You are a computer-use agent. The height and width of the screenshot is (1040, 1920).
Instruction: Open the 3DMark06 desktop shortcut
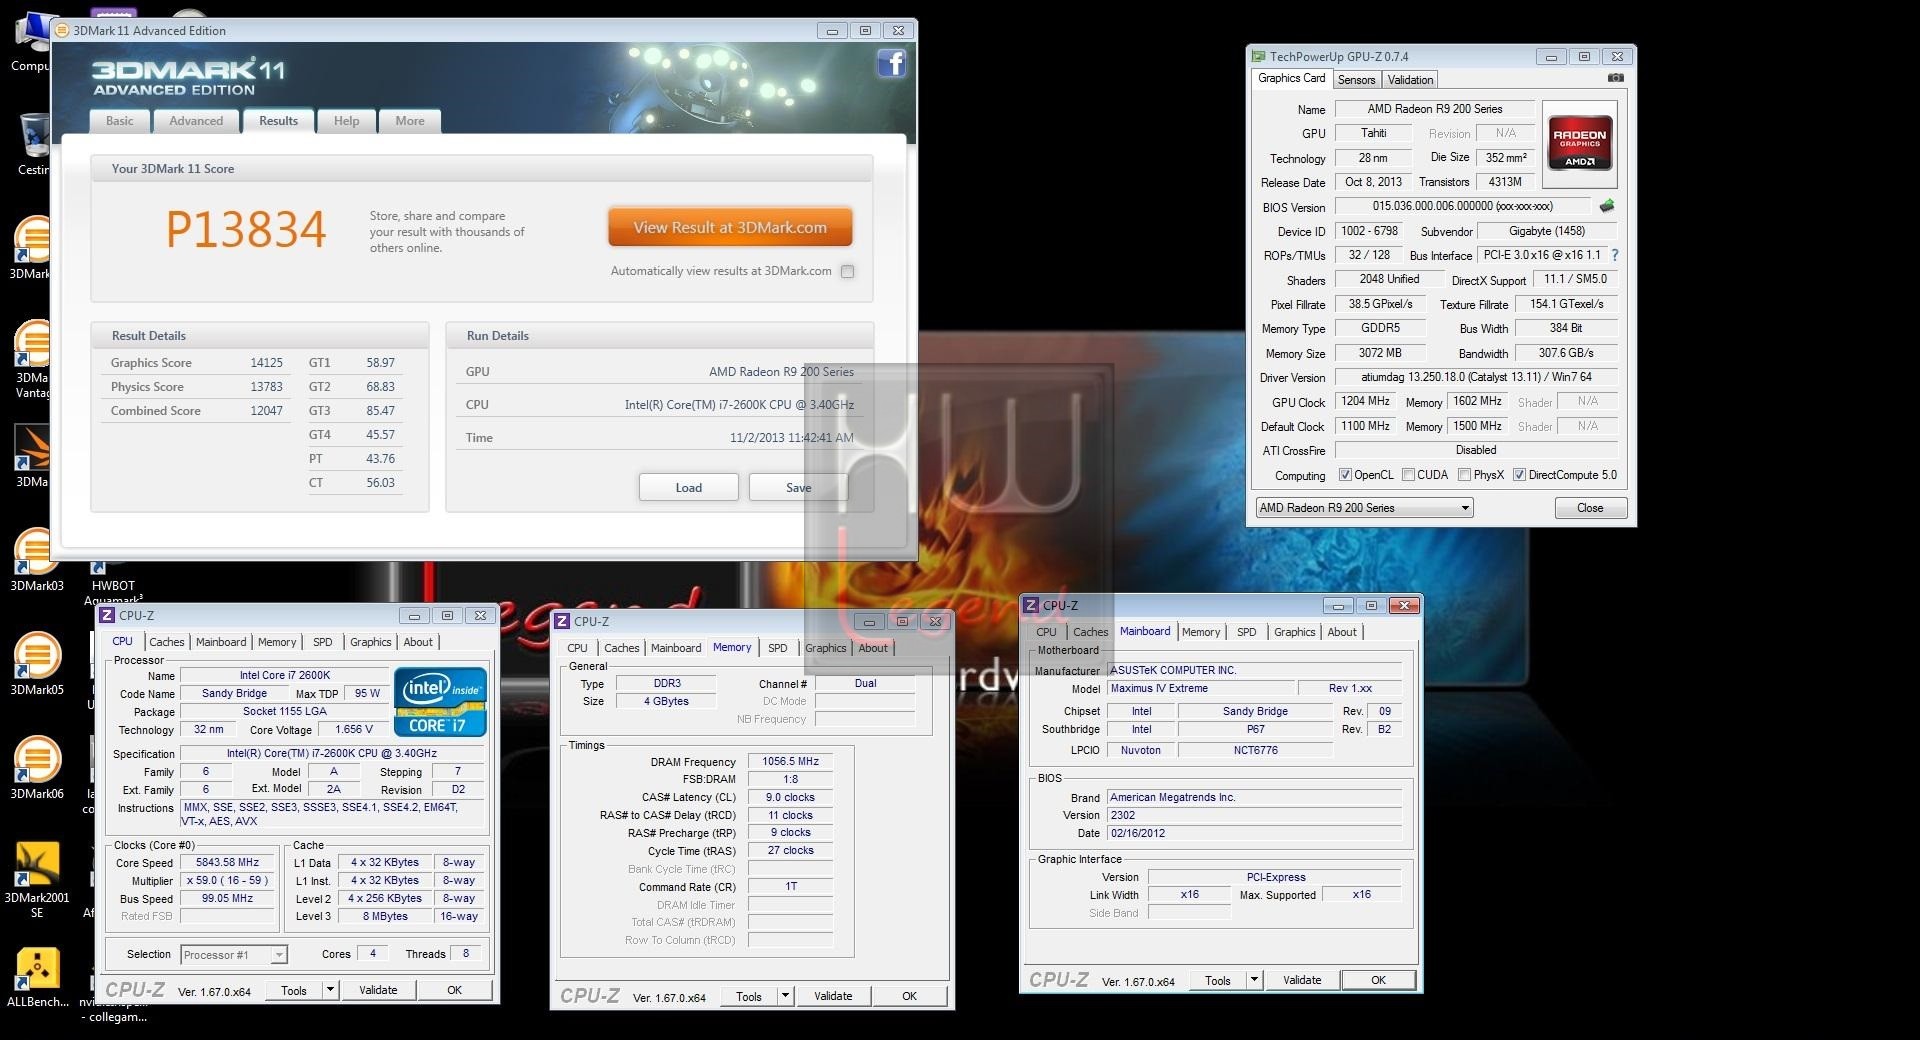click(x=37, y=767)
